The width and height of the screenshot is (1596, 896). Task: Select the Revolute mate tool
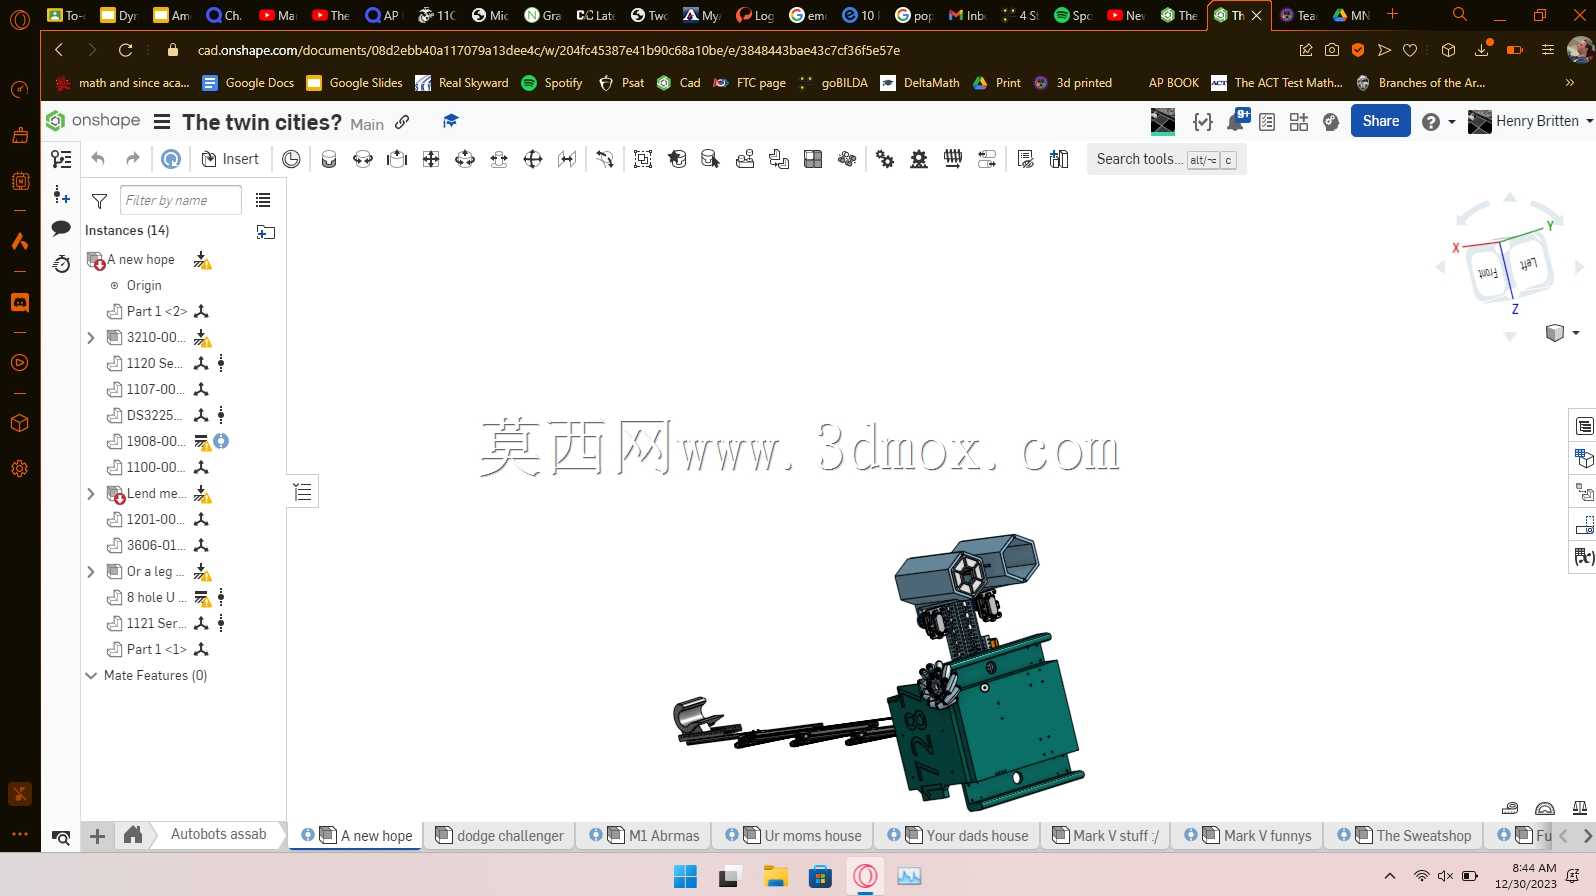[x=363, y=159]
